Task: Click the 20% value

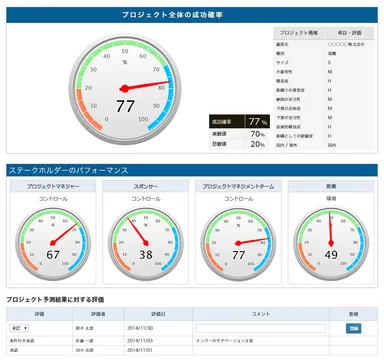Action: click(258, 144)
